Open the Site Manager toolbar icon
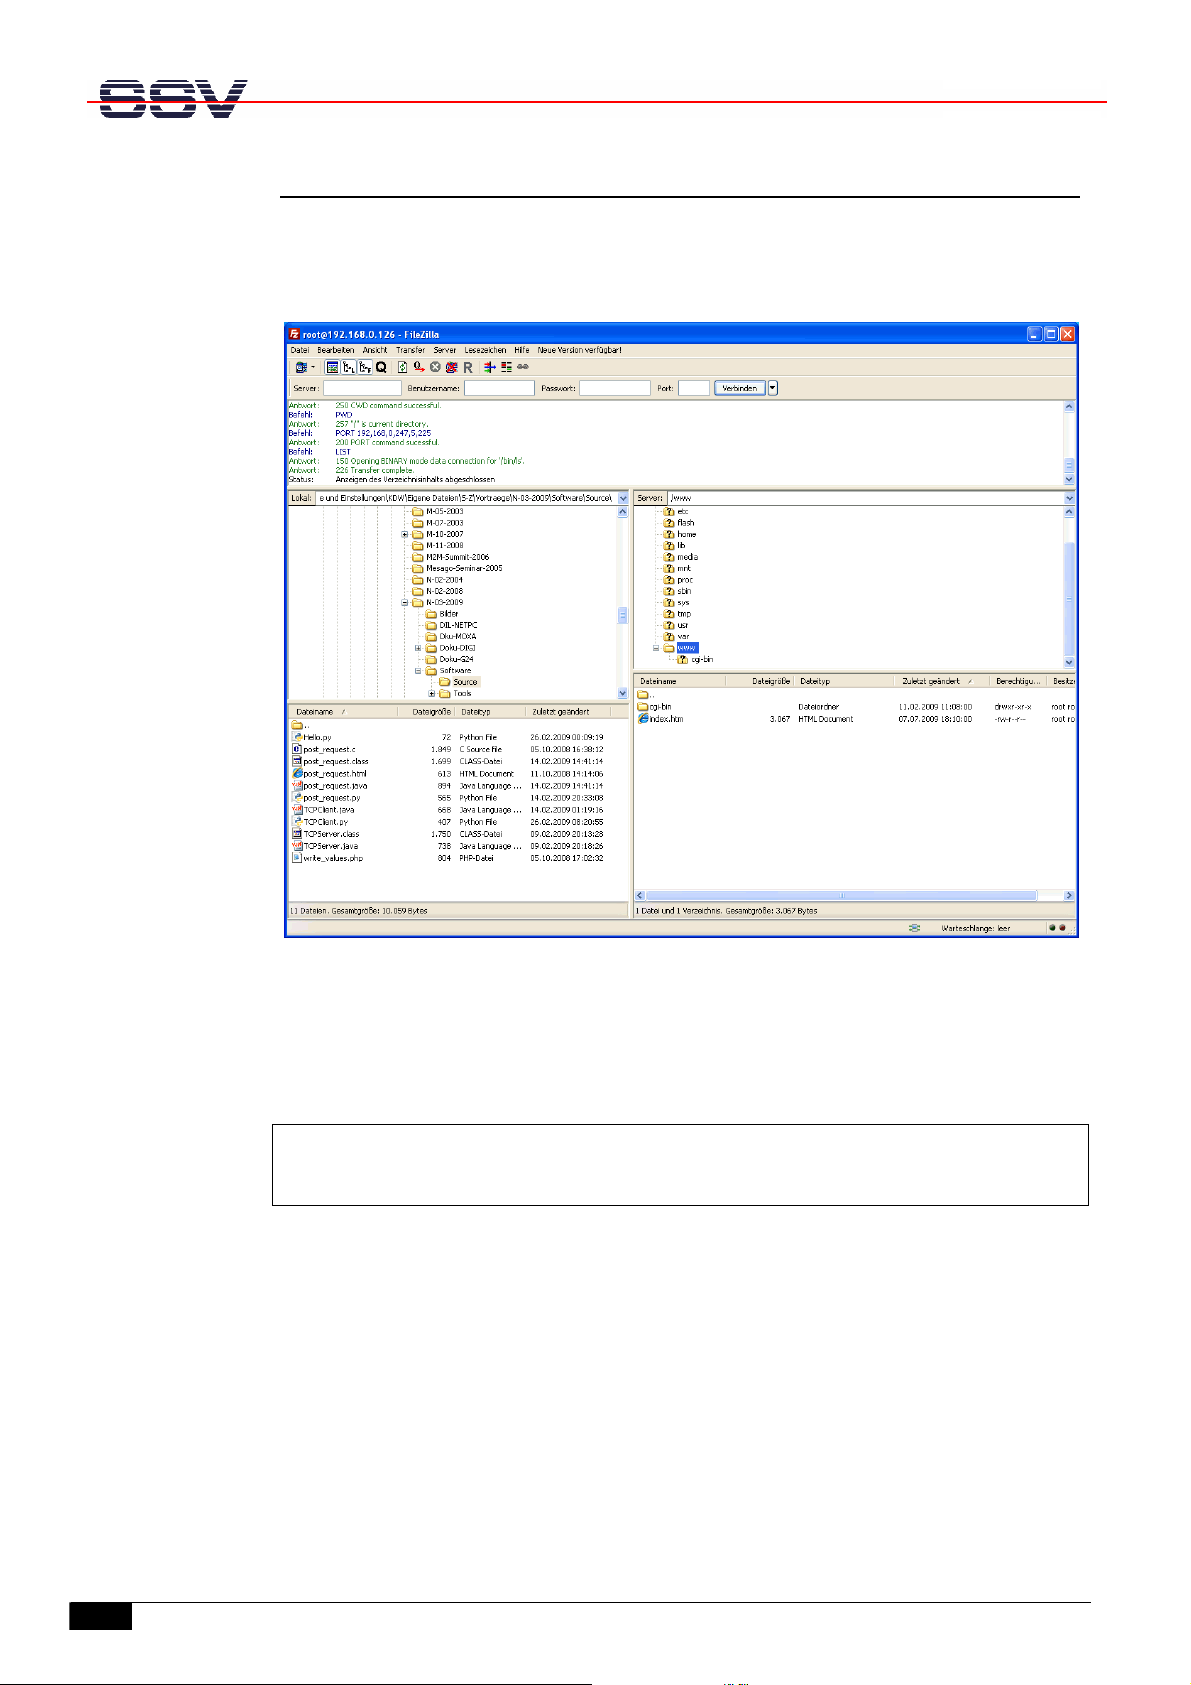This screenshot has height=1685, width=1191. click(x=300, y=367)
